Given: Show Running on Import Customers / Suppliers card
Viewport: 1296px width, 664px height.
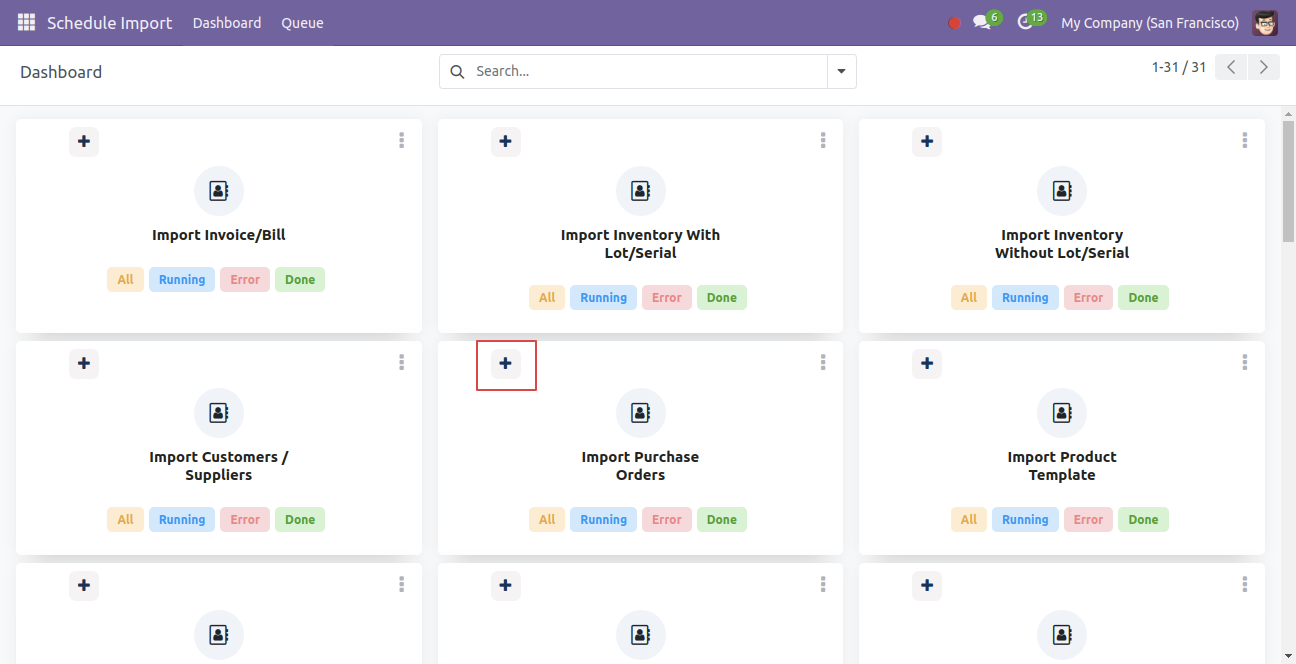Looking at the screenshot, I should pos(182,520).
